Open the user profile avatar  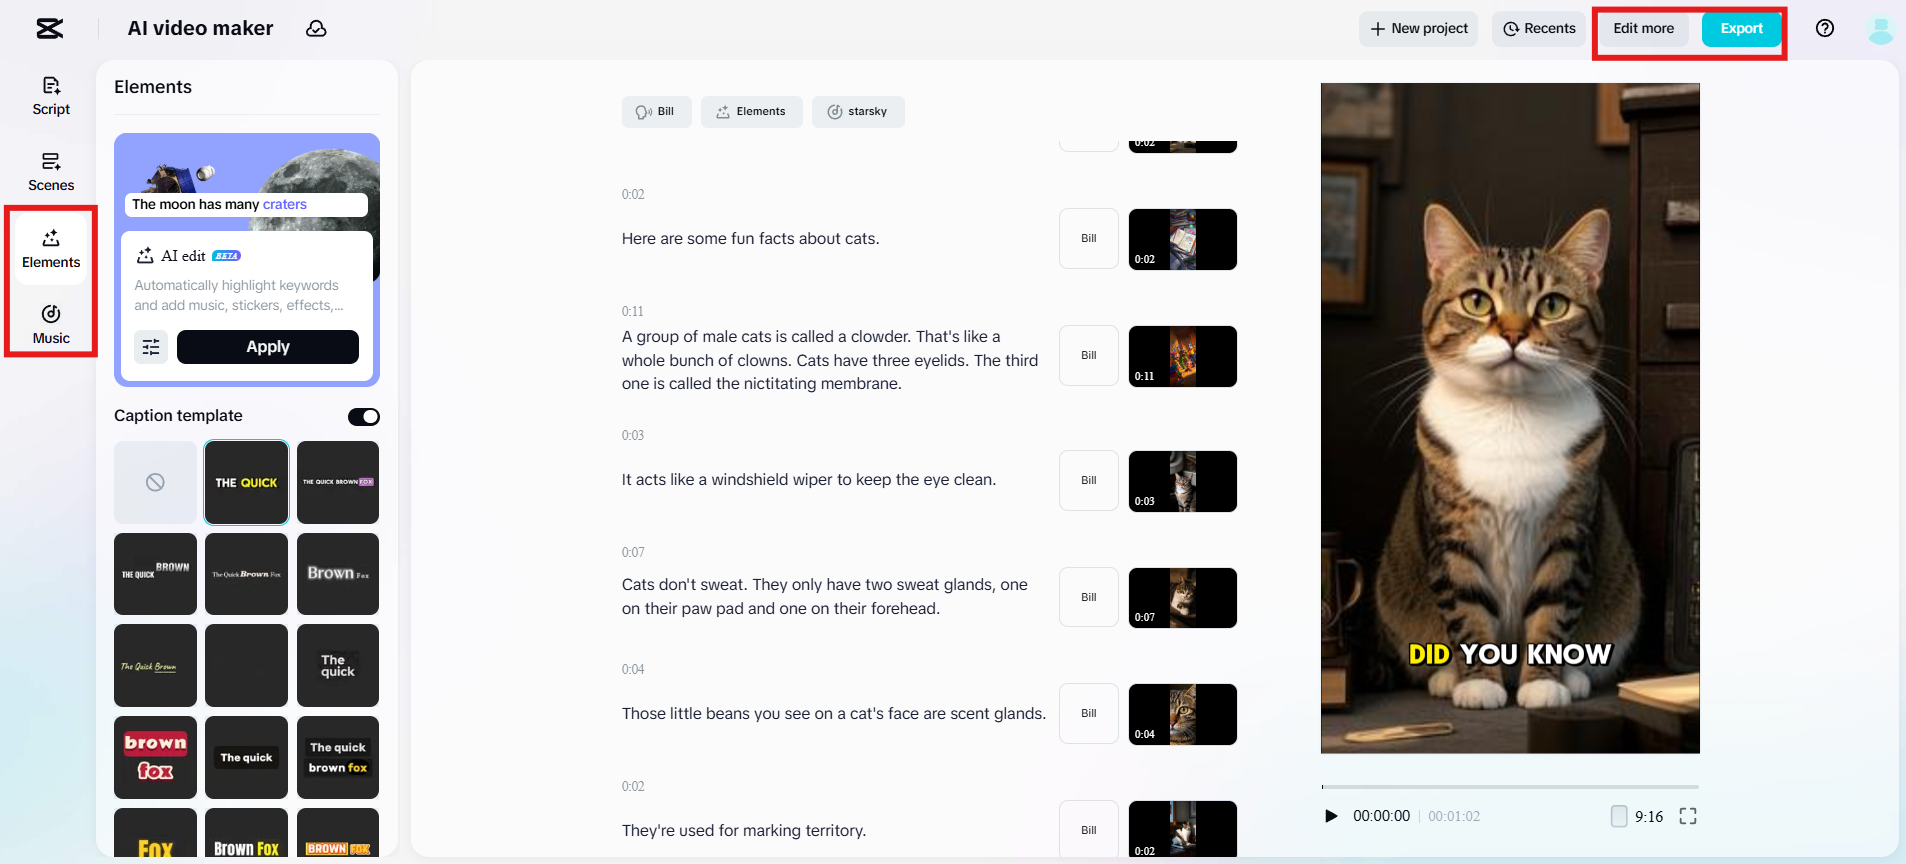click(x=1880, y=29)
